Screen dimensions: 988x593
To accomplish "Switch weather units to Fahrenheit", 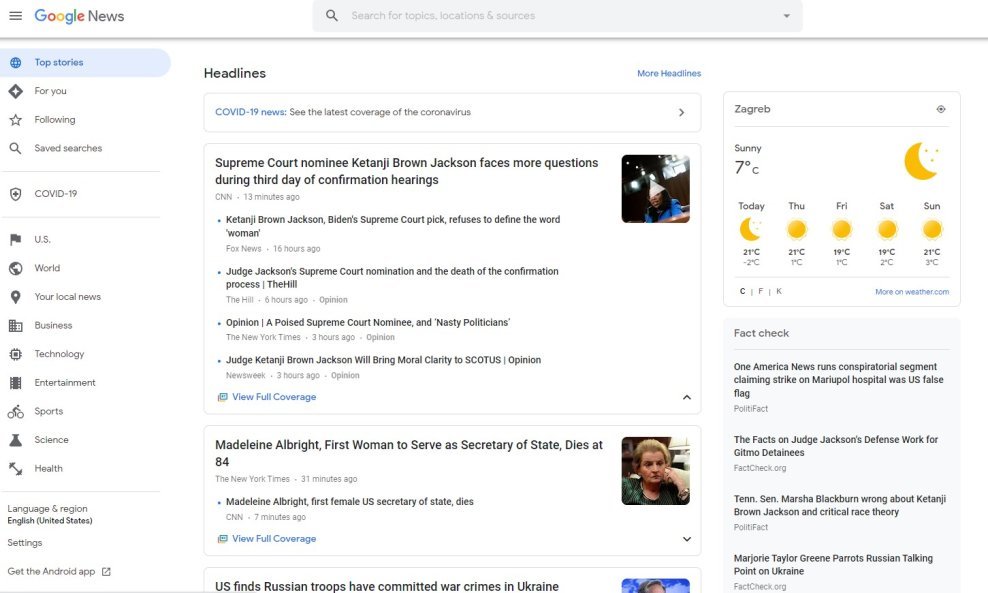I will click(x=761, y=291).
